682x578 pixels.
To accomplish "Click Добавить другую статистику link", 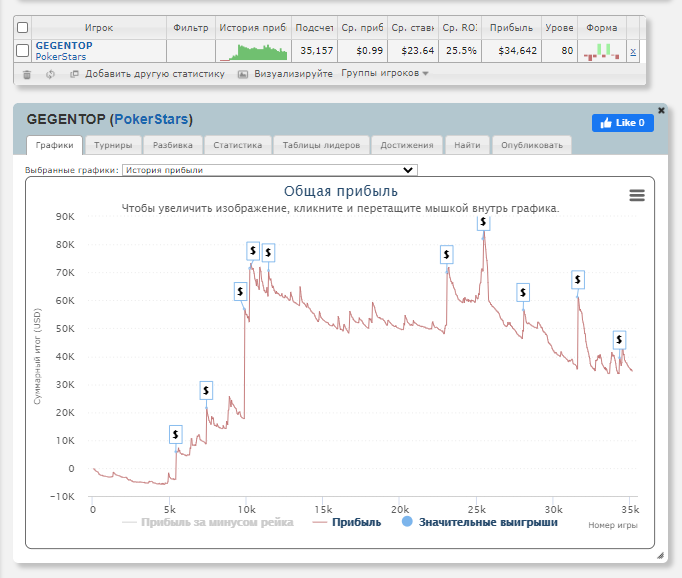I will click(155, 74).
